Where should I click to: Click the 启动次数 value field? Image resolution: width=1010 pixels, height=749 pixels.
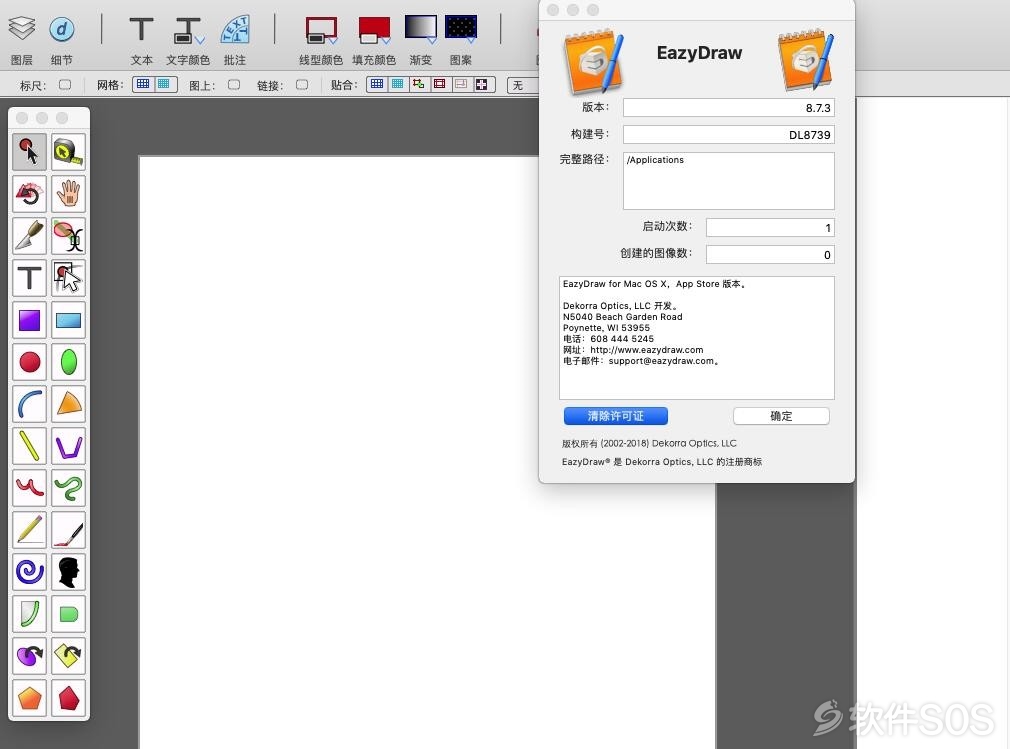pos(770,227)
